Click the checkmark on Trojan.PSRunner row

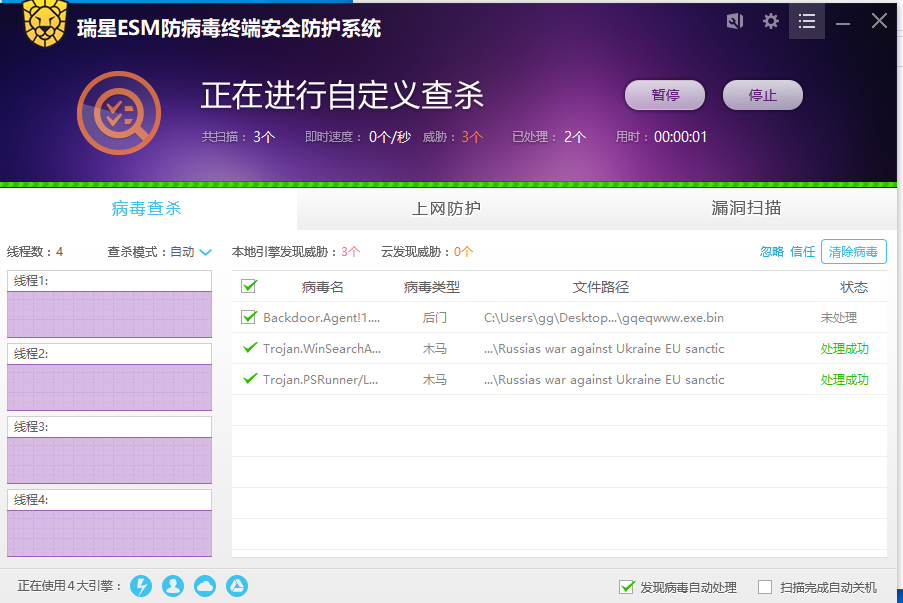[x=250, y=379]
